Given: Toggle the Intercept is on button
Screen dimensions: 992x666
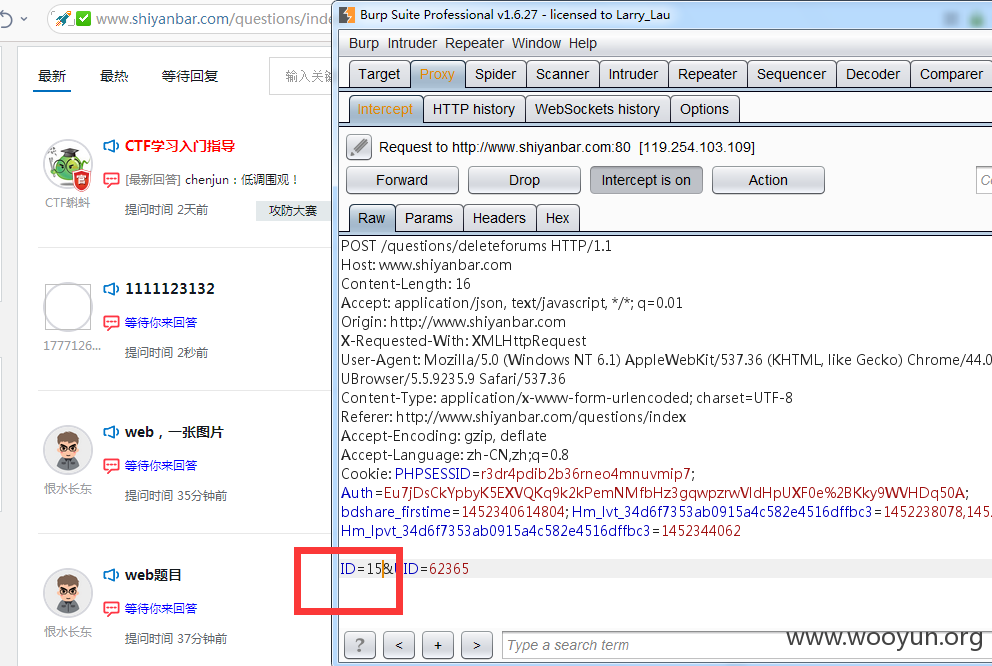Looking at the screenshot, I should click(646, 180).
